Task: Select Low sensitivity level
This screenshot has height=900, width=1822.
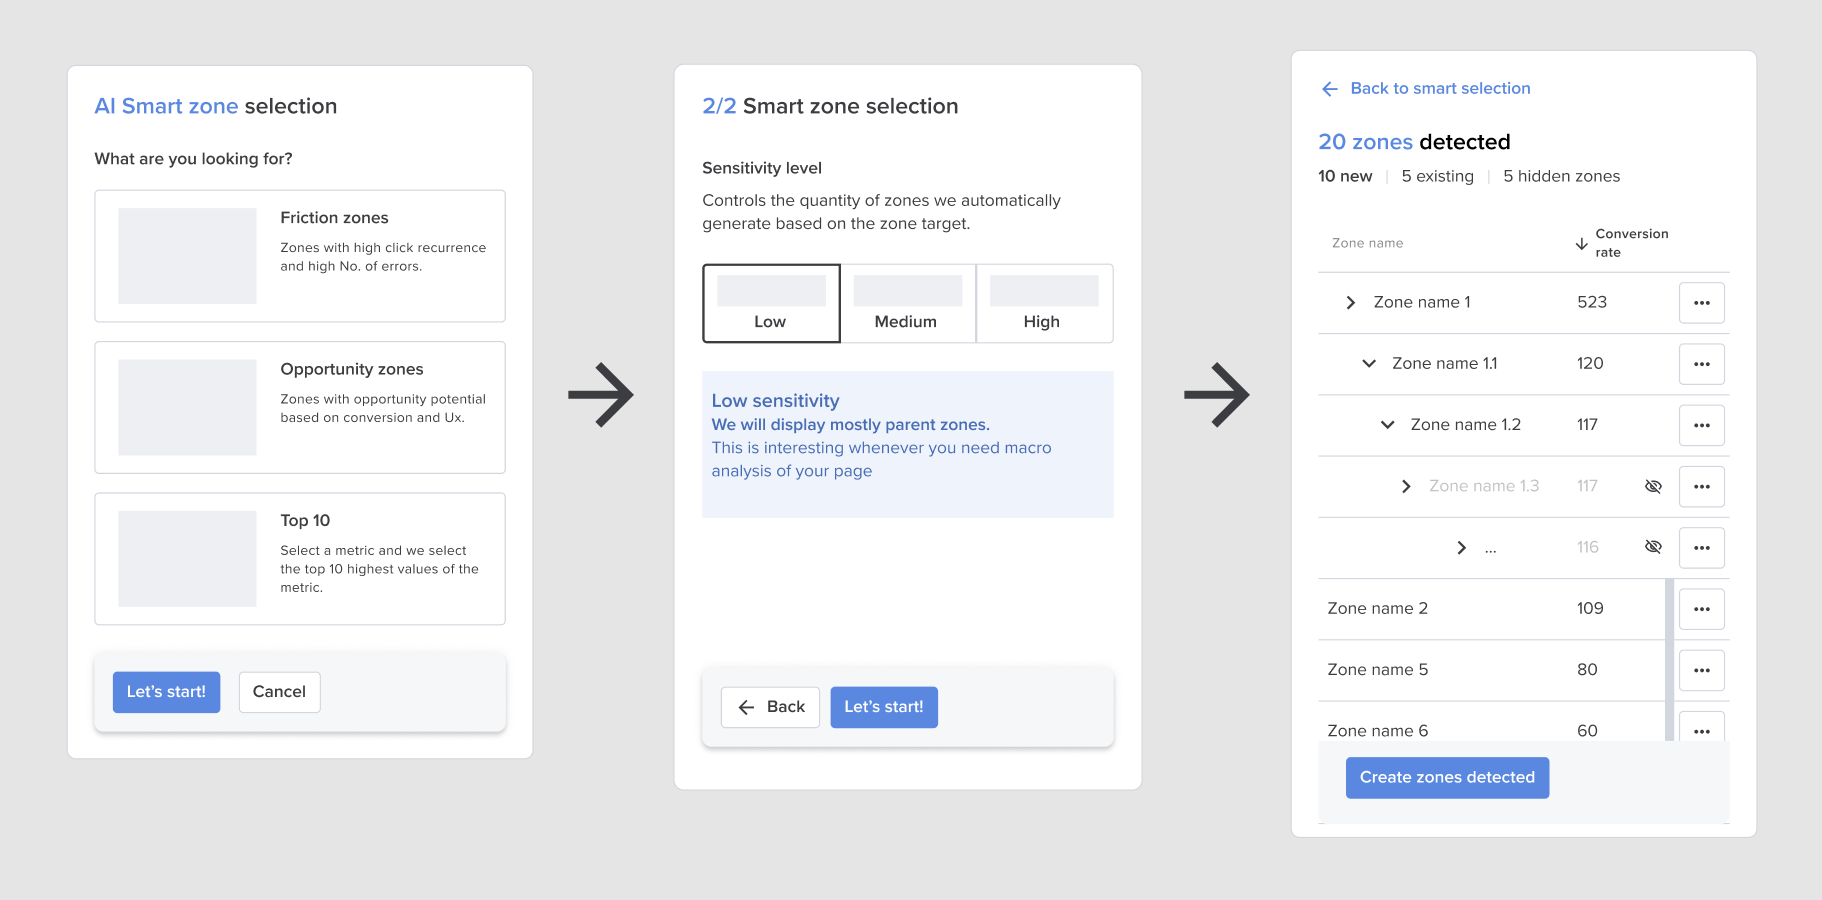Action: pyautogui.click(x=771, y=304)
